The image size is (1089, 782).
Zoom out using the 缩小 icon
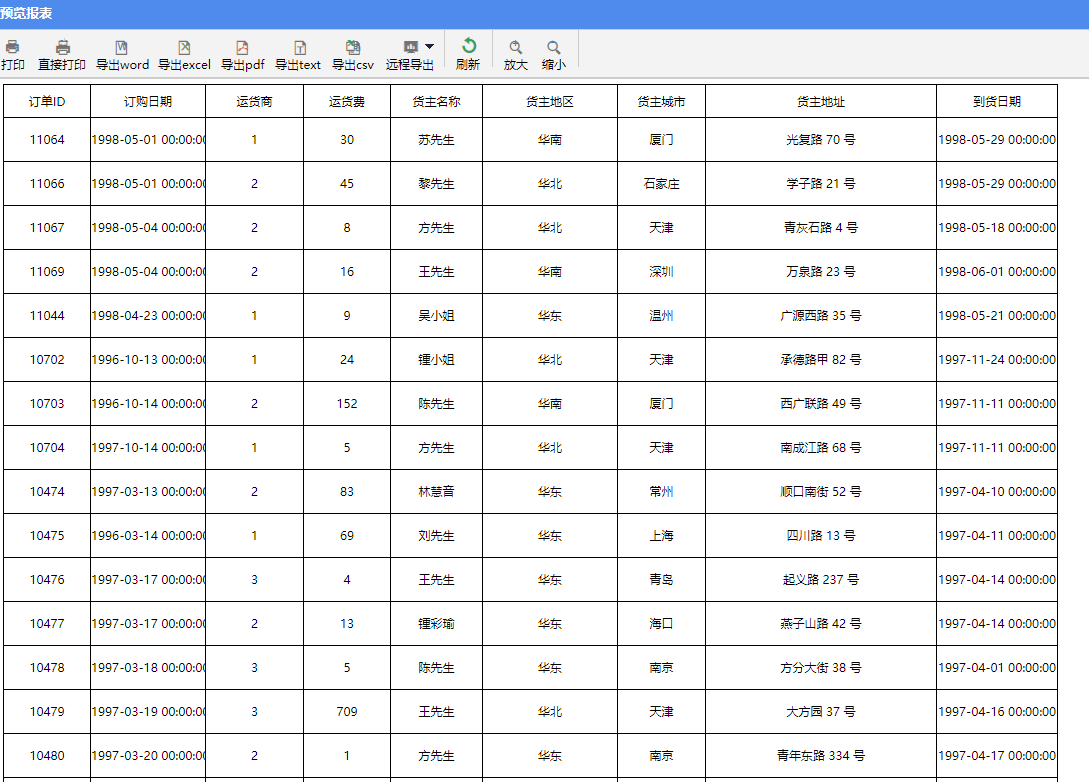pos(553,48)
